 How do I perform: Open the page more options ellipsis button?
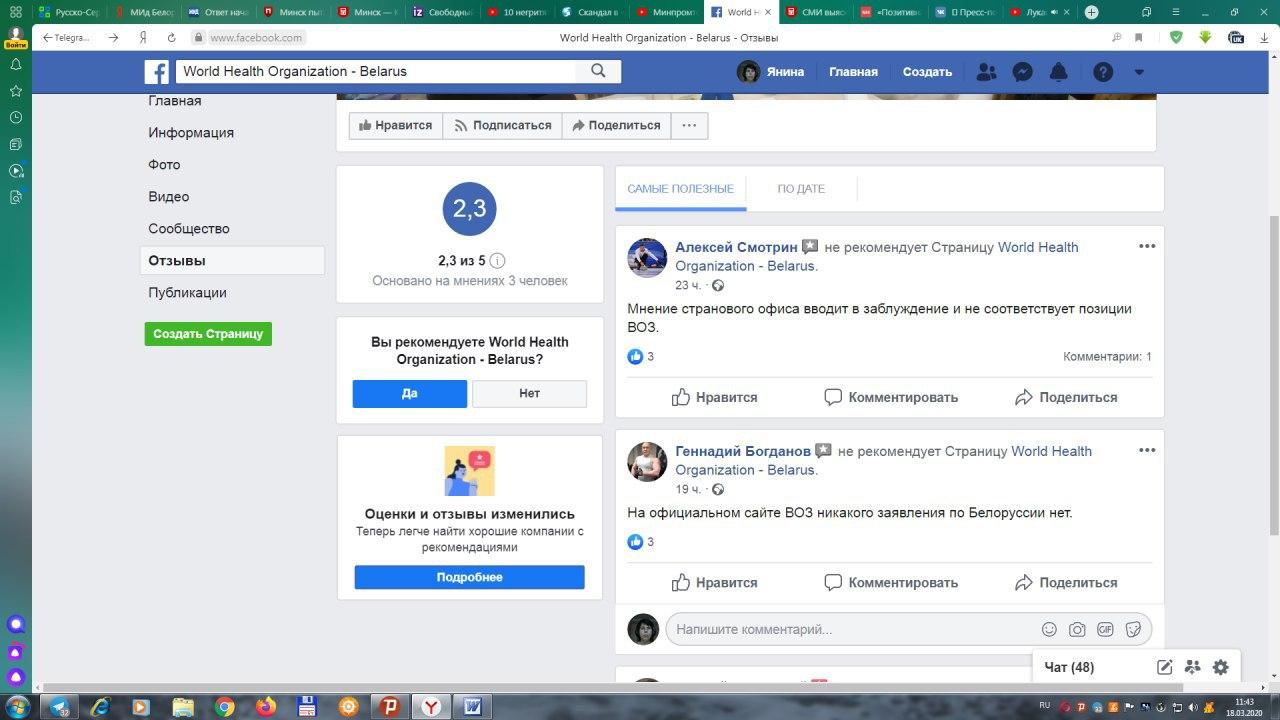pyautogui.click(x=689, y=126)
